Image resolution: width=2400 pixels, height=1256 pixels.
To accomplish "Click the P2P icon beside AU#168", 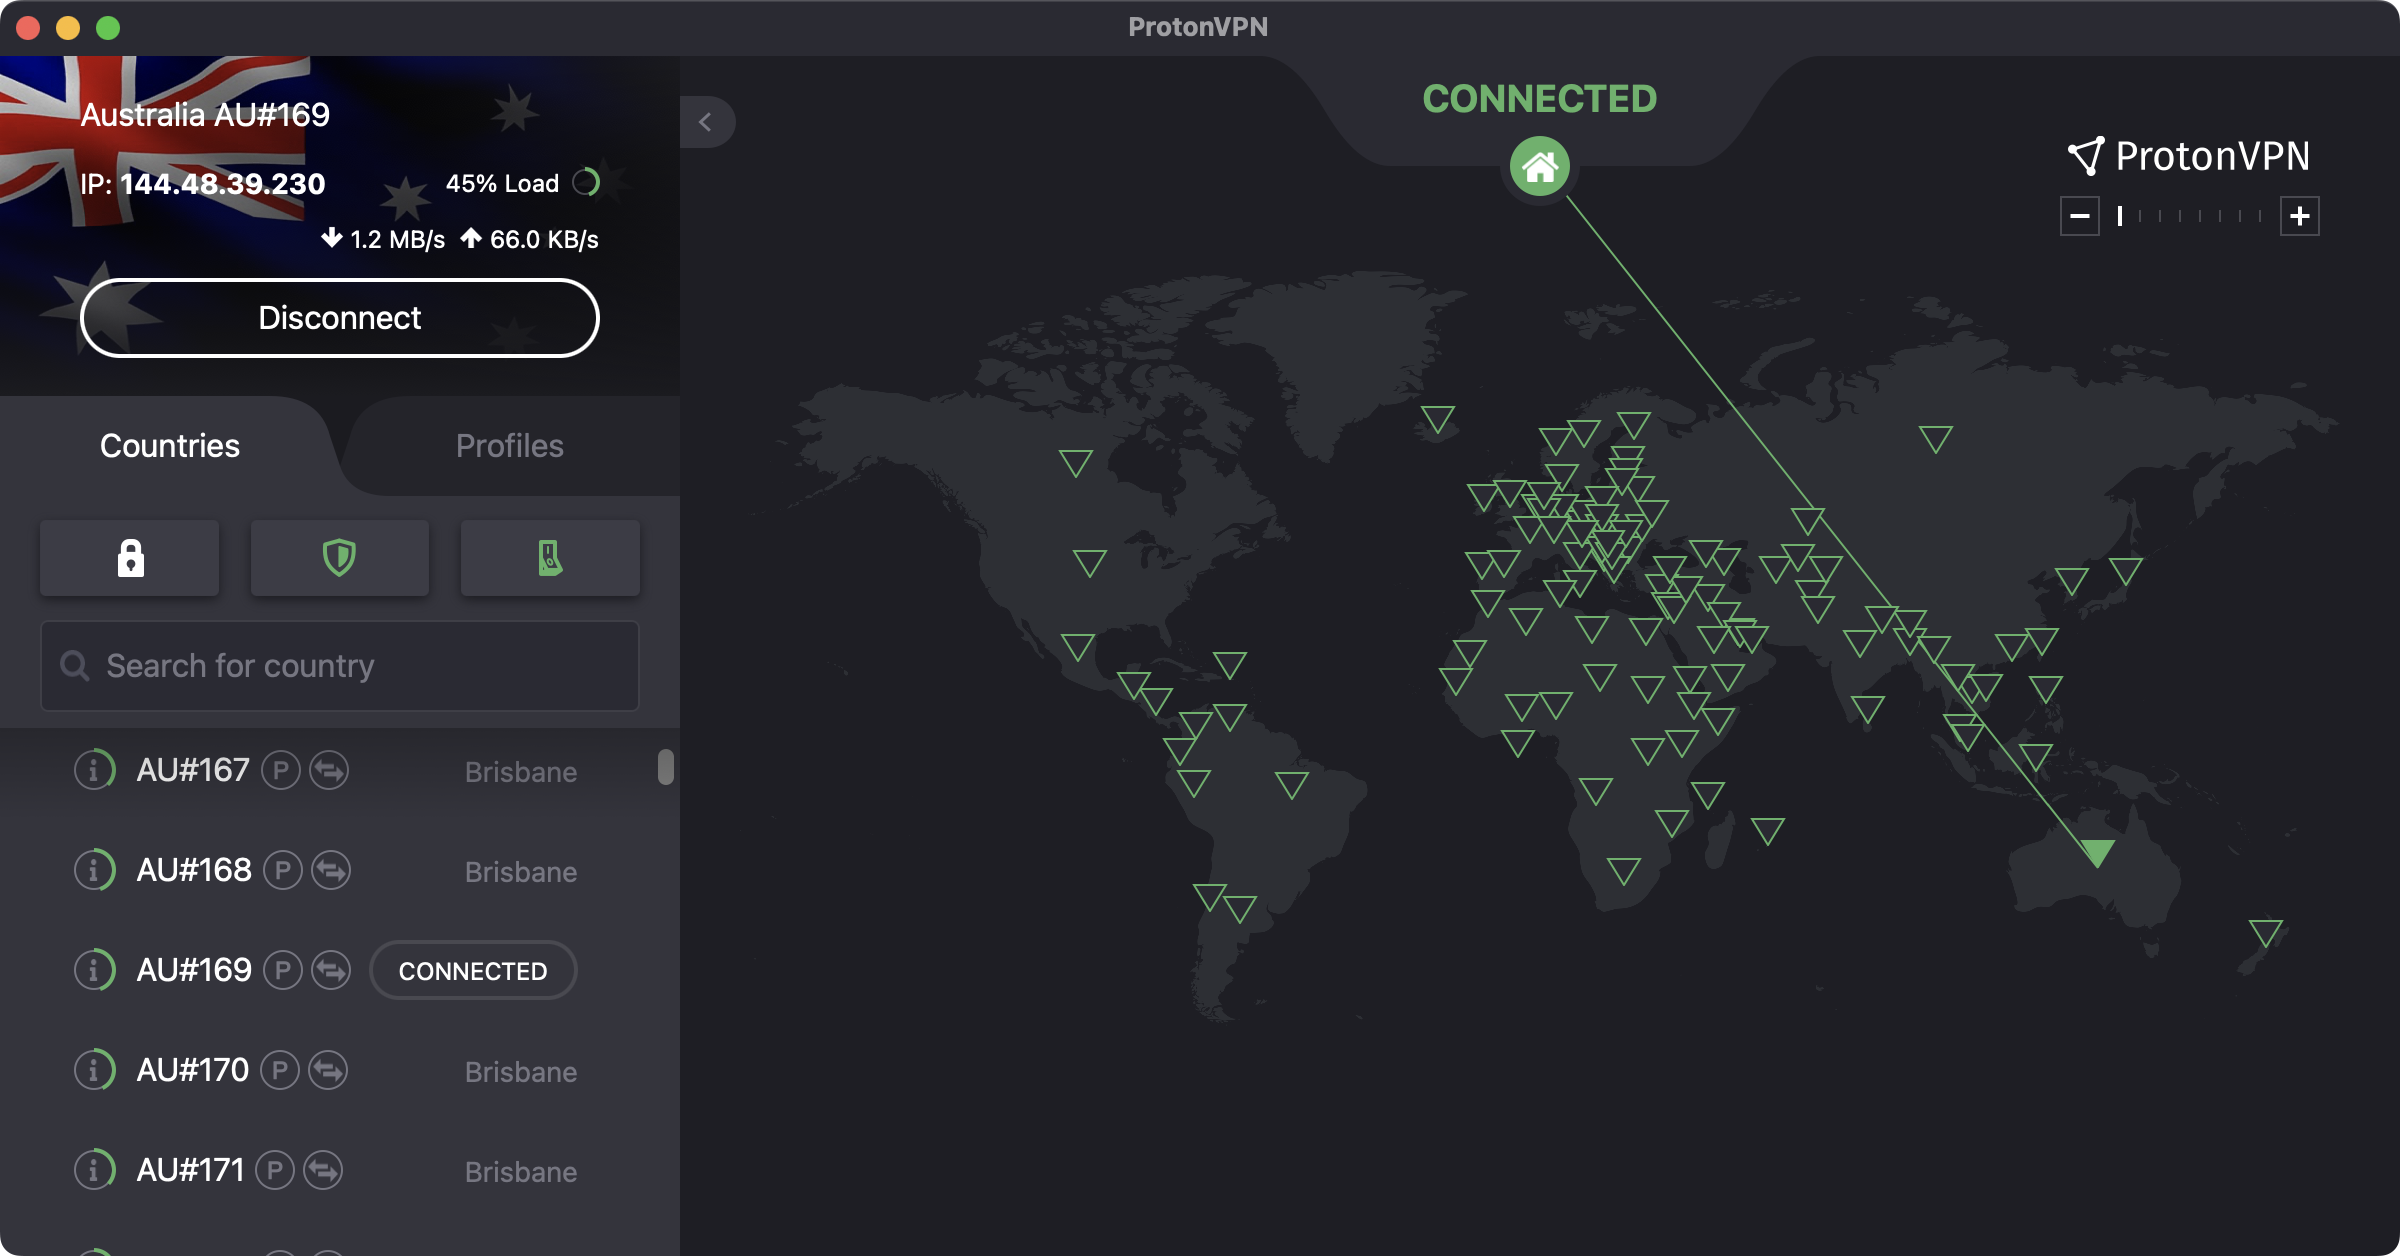I will pos(283,870).
